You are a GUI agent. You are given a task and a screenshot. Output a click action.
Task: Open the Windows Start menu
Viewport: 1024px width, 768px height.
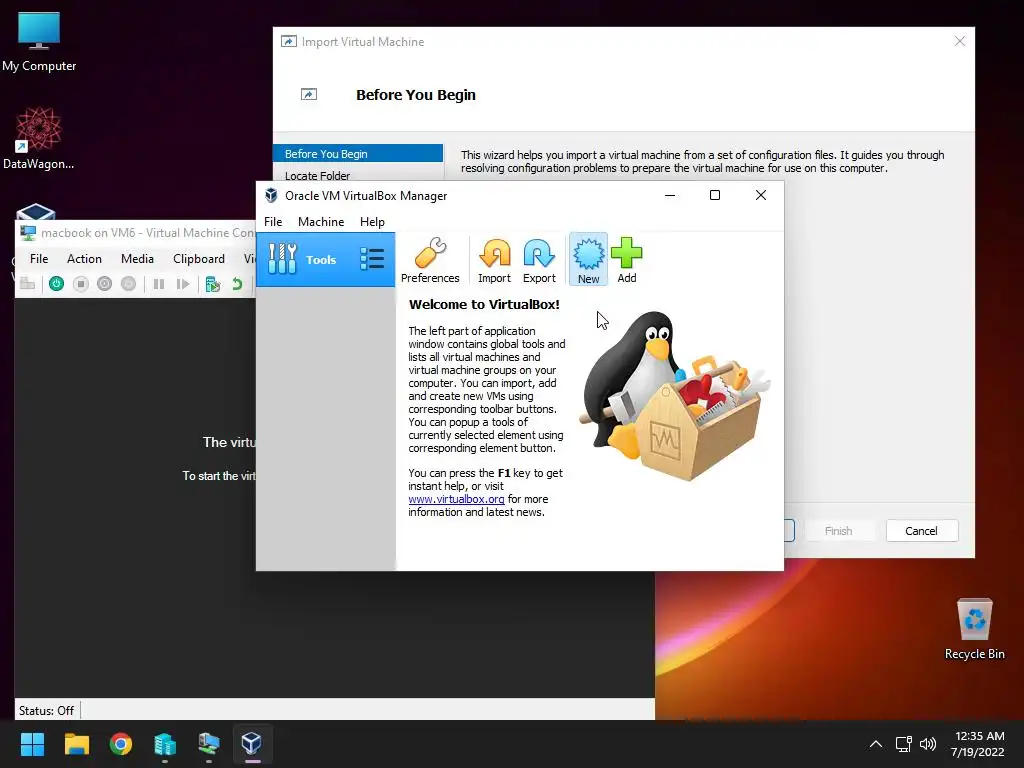point(32,743)
